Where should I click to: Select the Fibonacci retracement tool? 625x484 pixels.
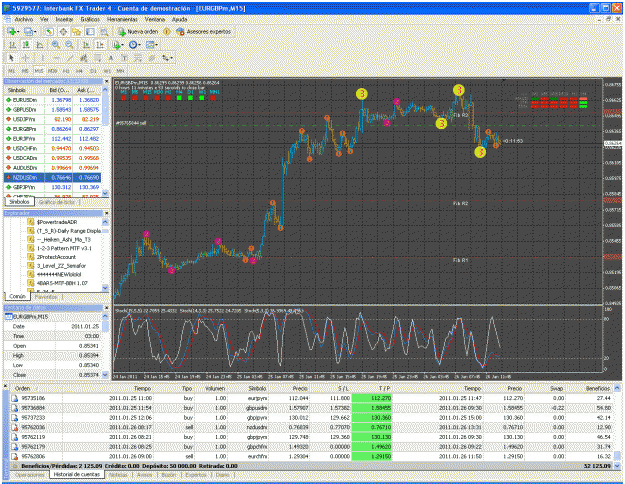pyautogui.click(x=97, y=58)
